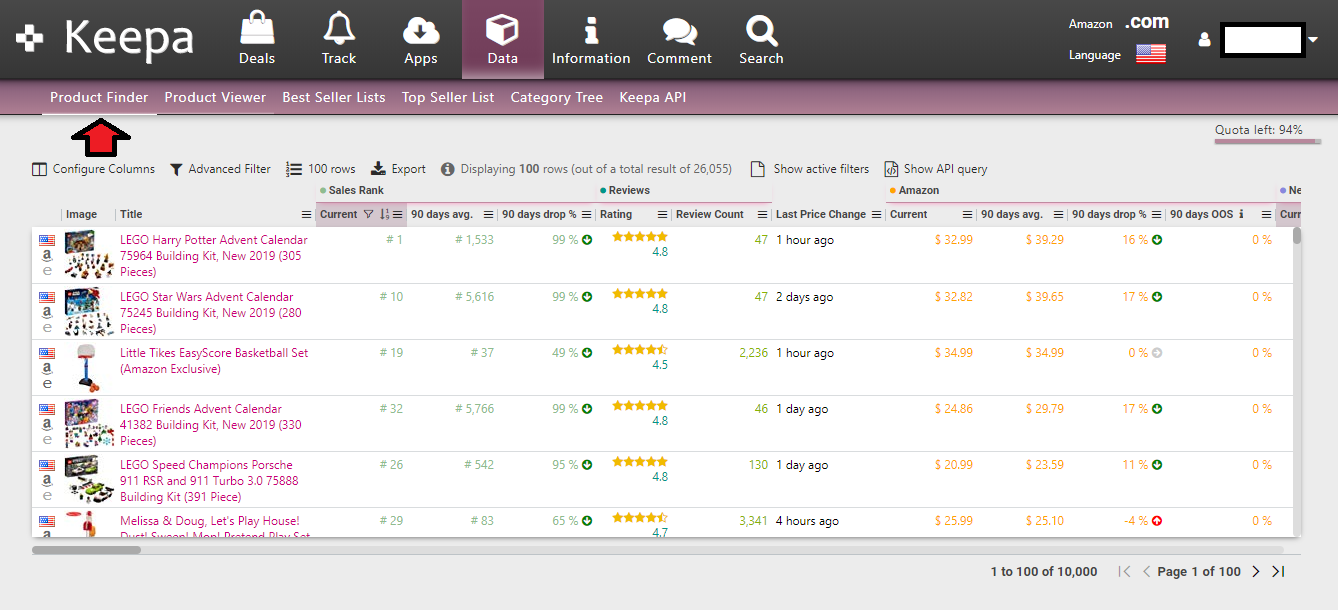Click the US flag language icon
Viewport: 1338px width, 610px height.
point(1151,54)
